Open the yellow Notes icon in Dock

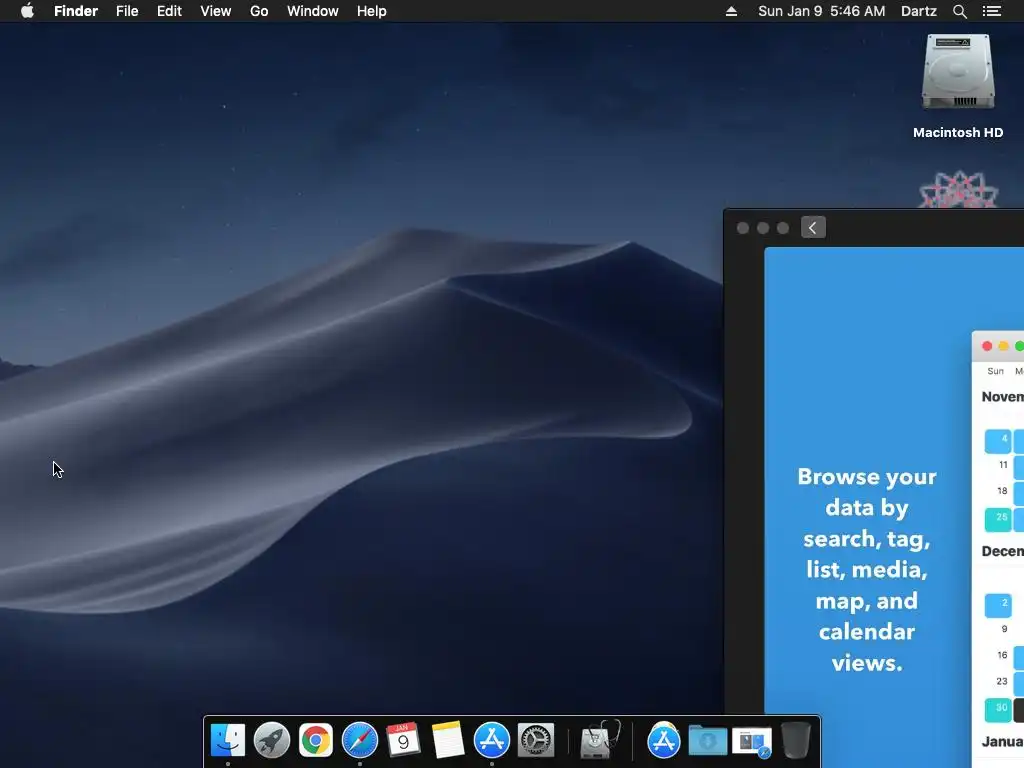448,740
